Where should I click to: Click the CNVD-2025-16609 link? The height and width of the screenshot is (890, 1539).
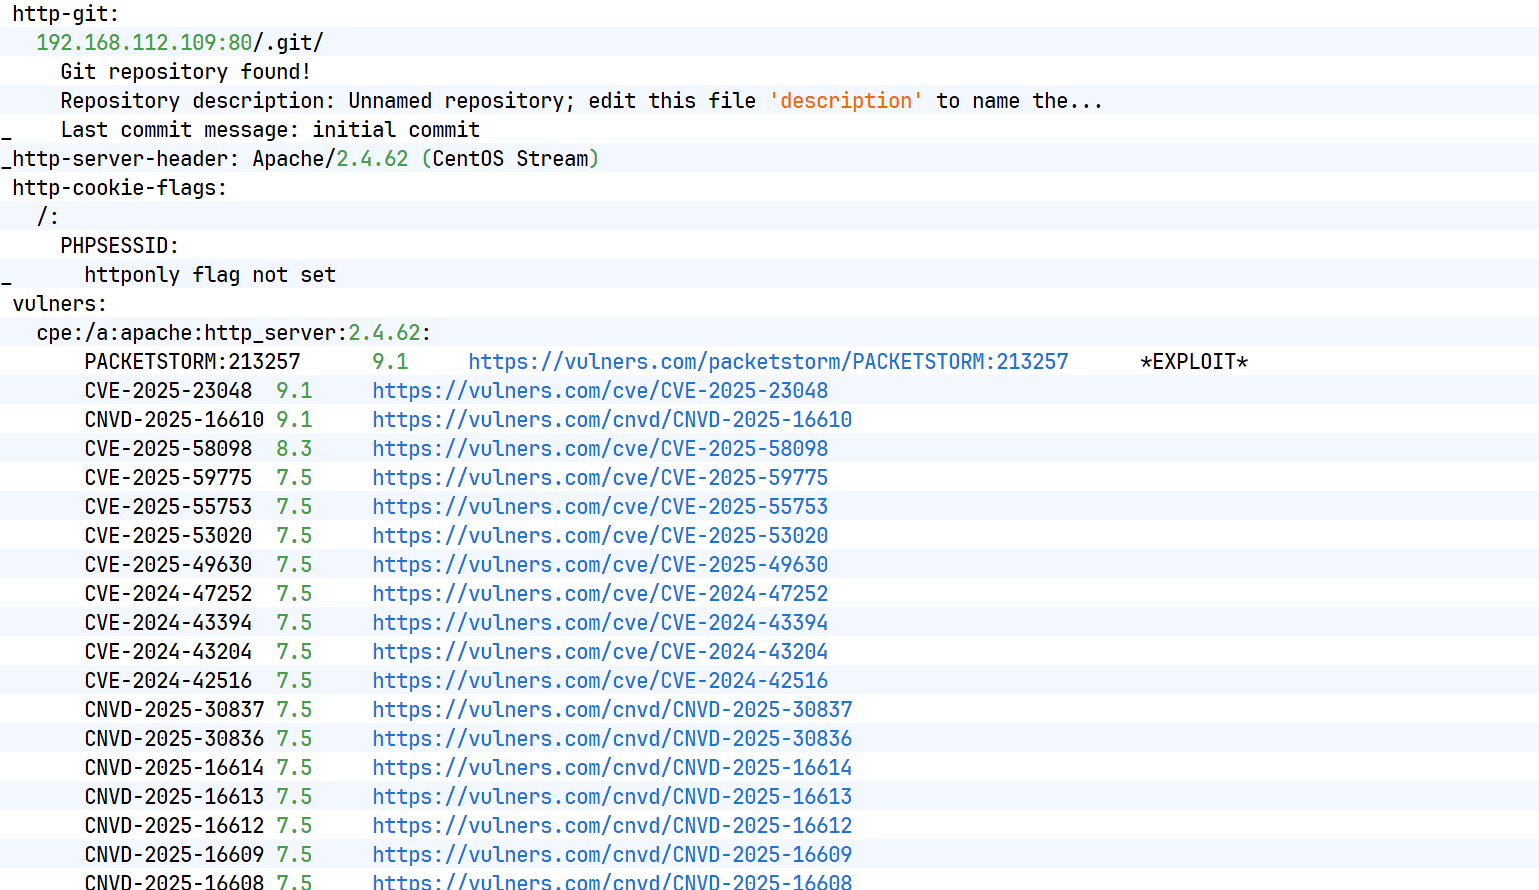(x=612, y=855)
